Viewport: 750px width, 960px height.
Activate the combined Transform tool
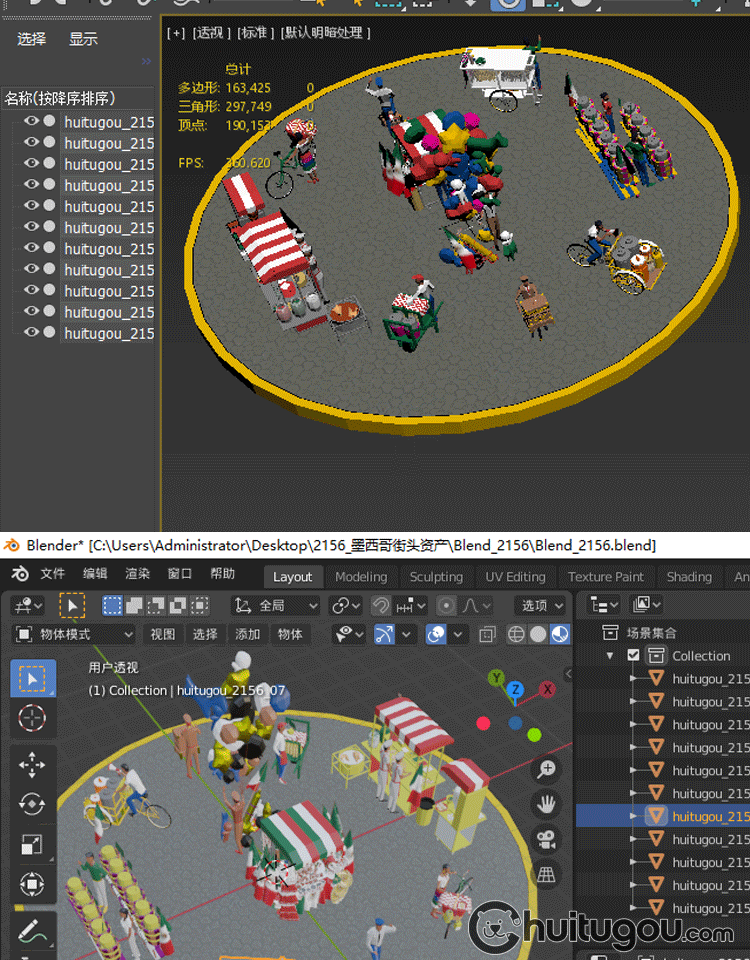click(x=33, y=883)
